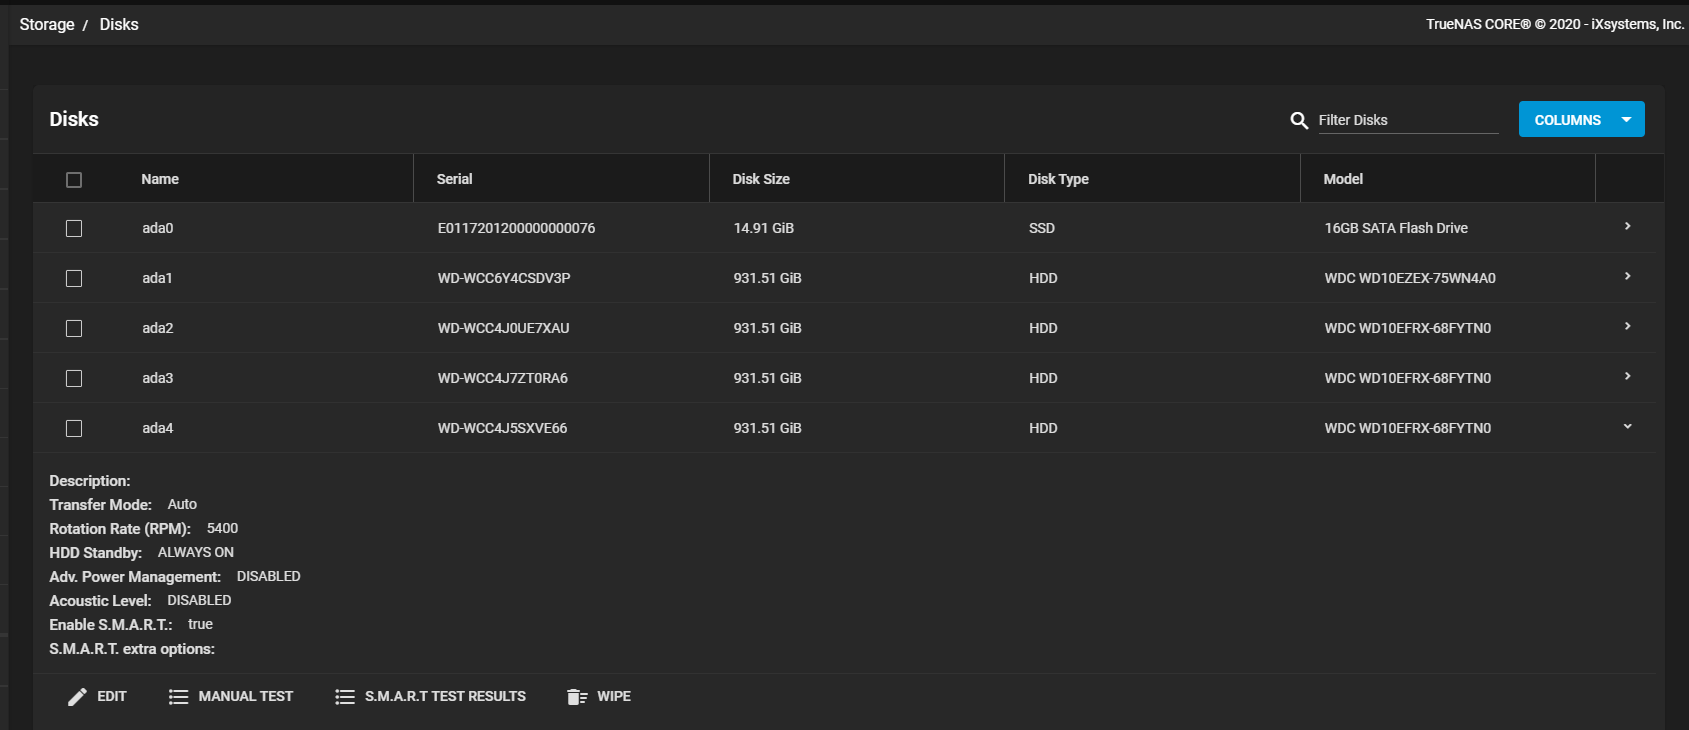The height and width of the screenshot is (730, 1689).
Task: Expand the ada1 disk row details
Action: tap(1627, 277)
